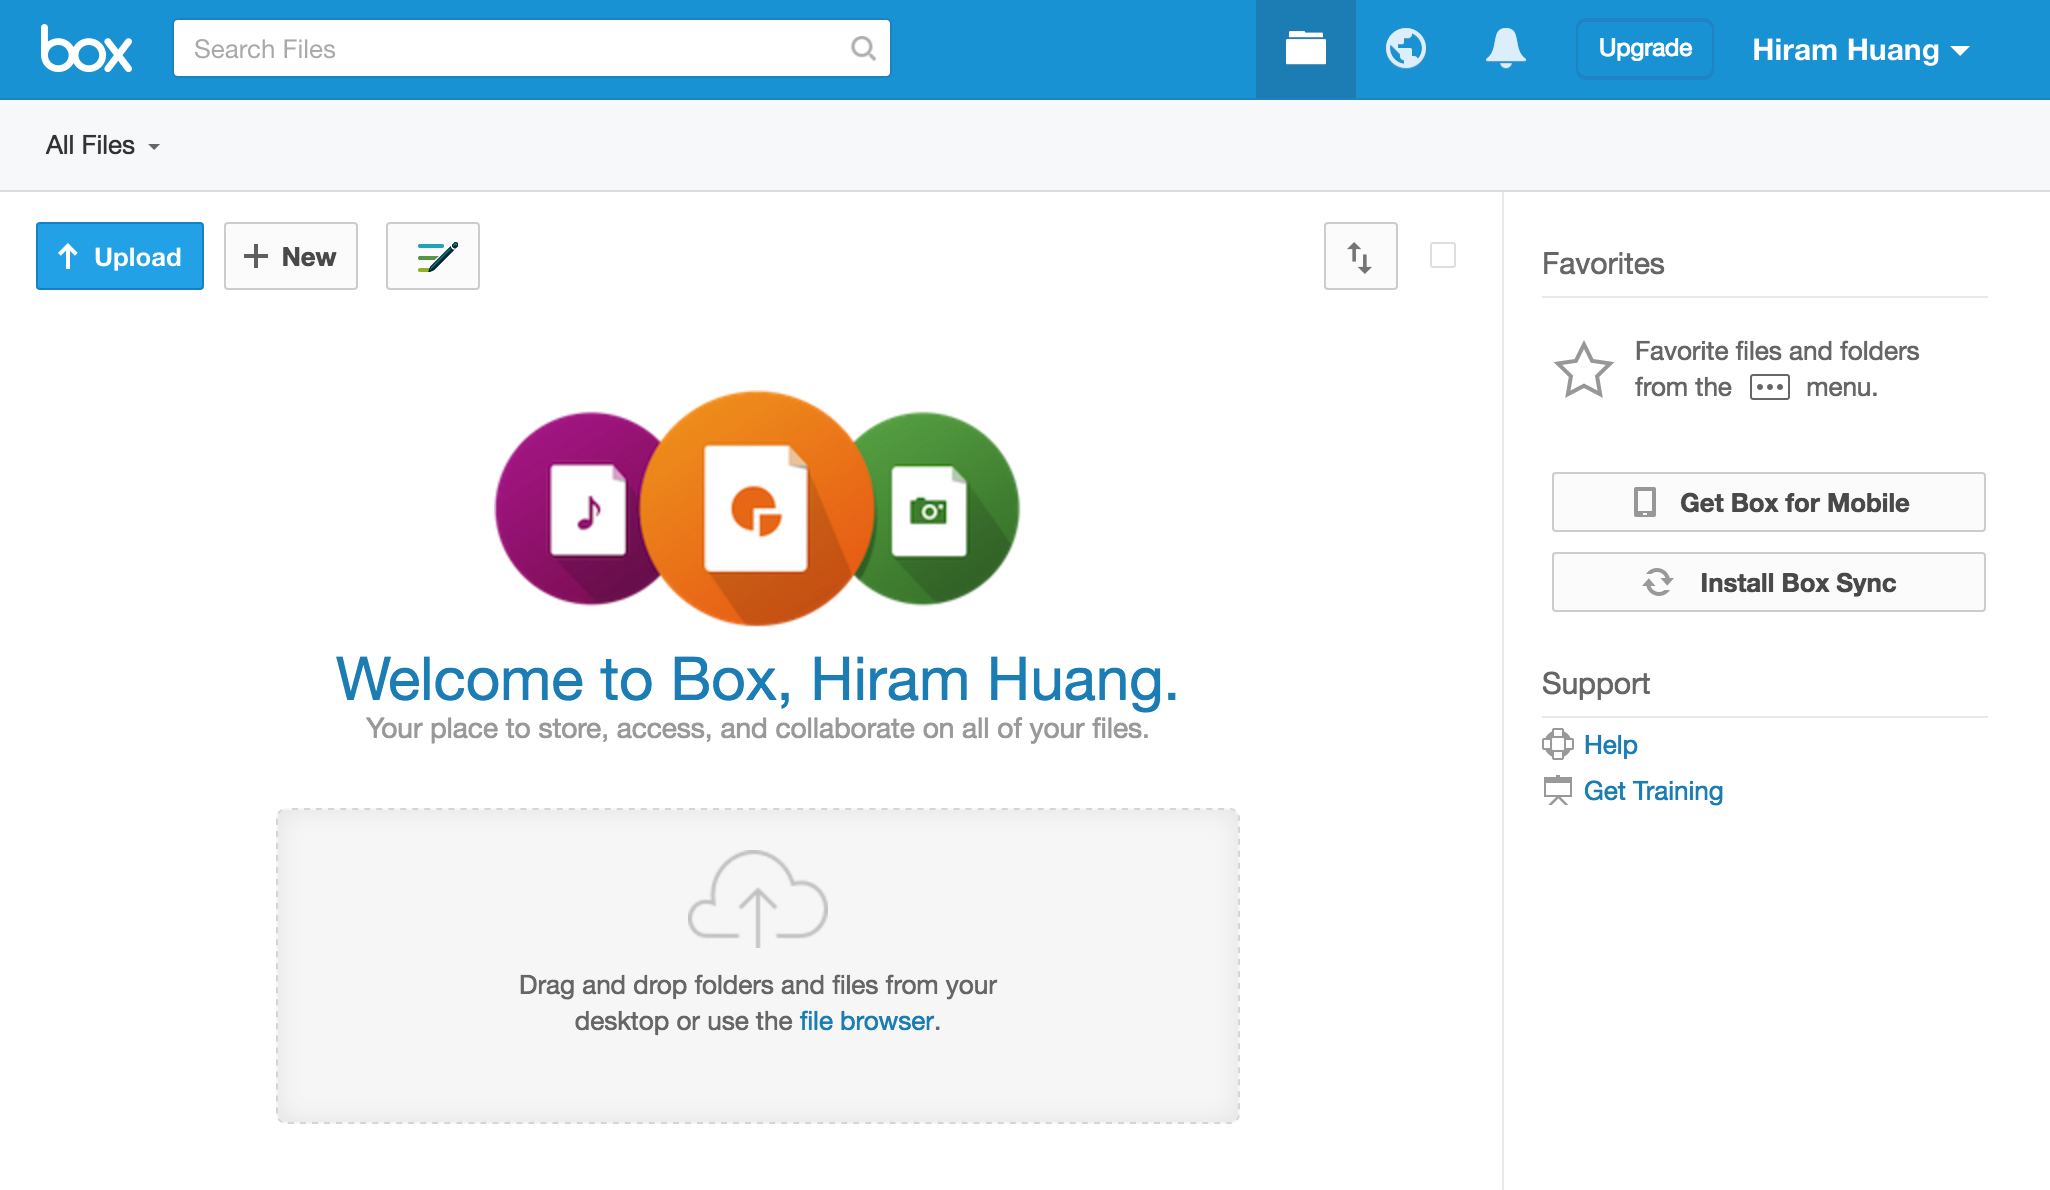Click the search magnifier icon

pos(863,48)
